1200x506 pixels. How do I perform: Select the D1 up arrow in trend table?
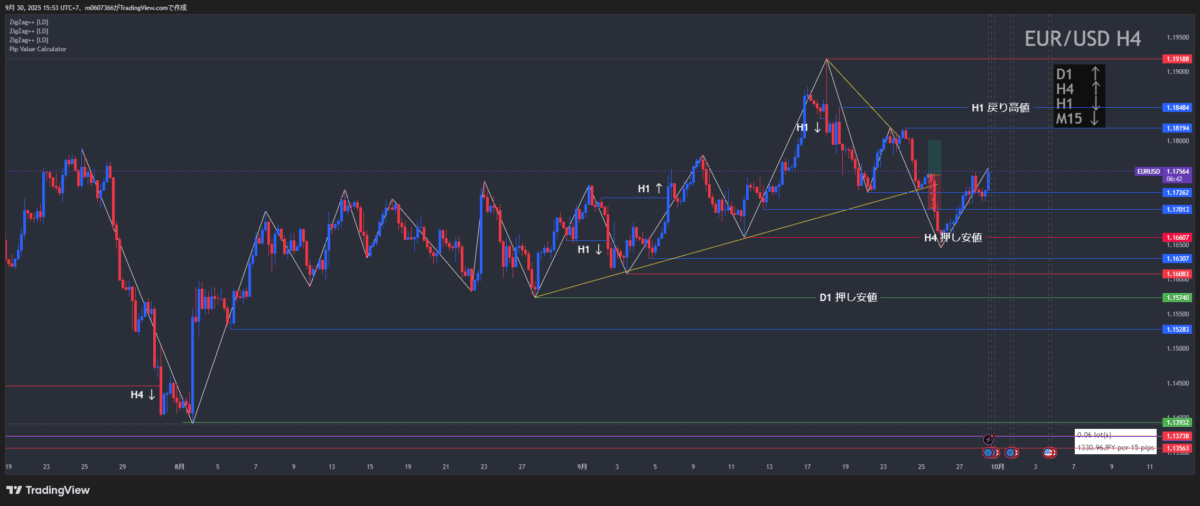coord(1096,73)
